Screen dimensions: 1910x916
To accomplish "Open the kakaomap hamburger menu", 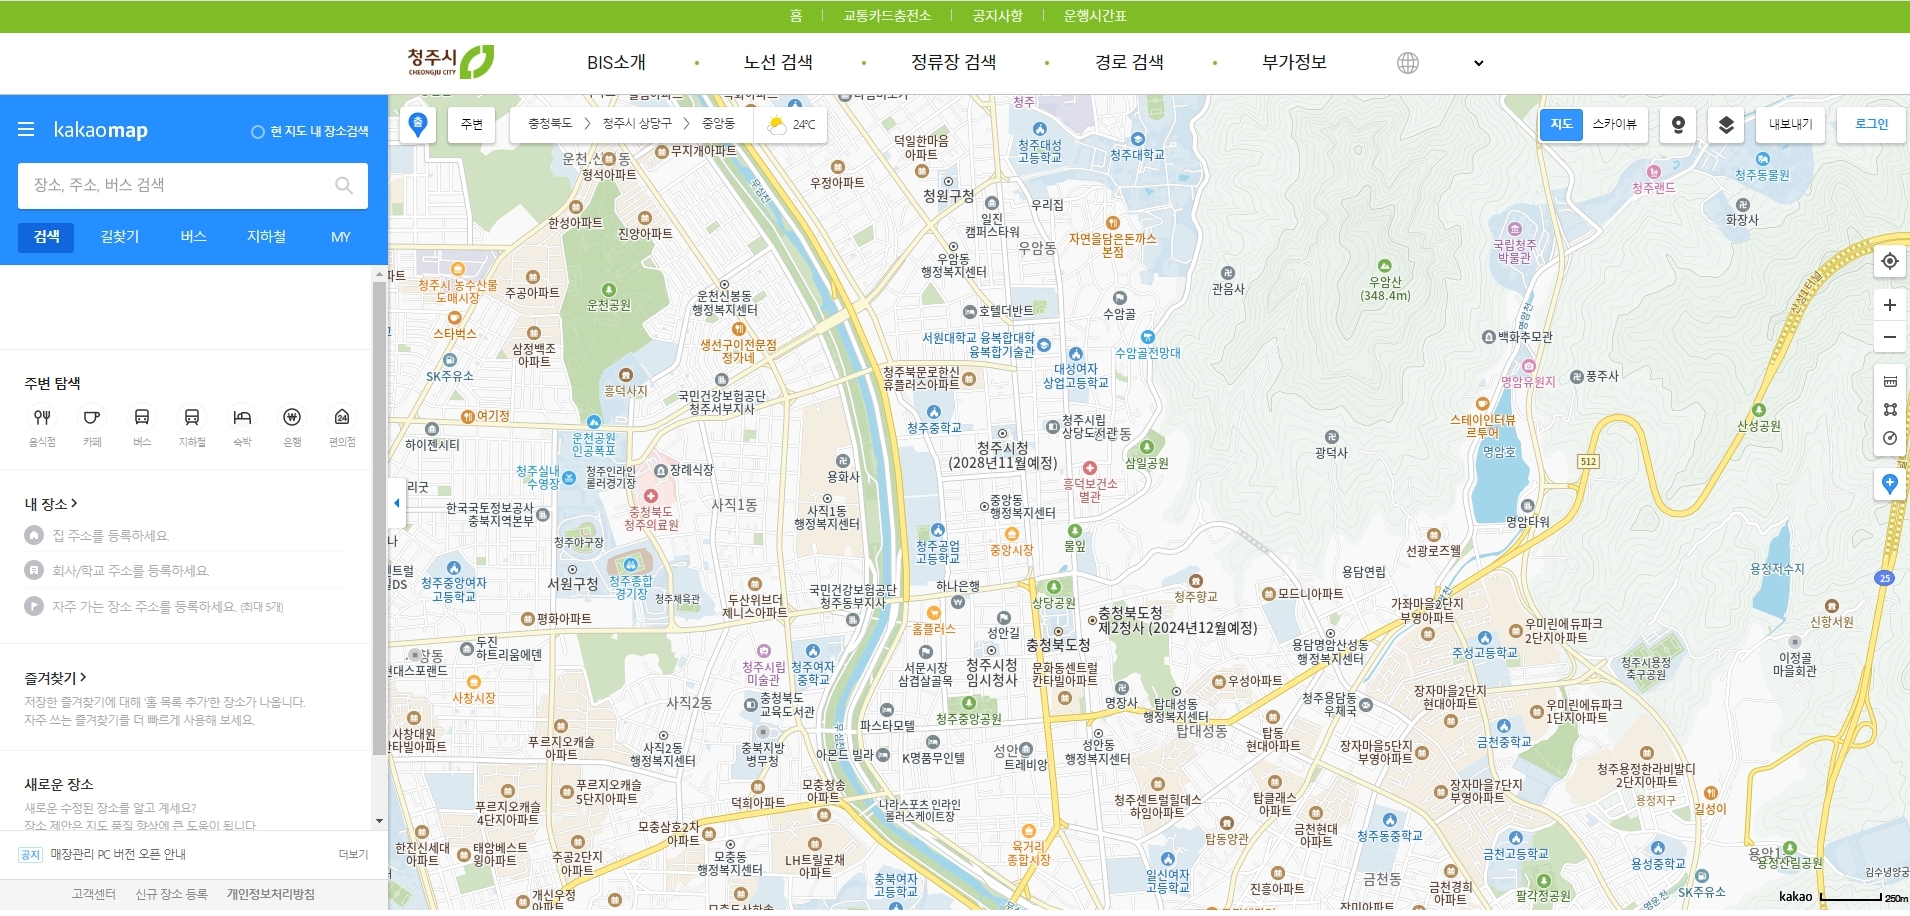I will coord(26,130).
